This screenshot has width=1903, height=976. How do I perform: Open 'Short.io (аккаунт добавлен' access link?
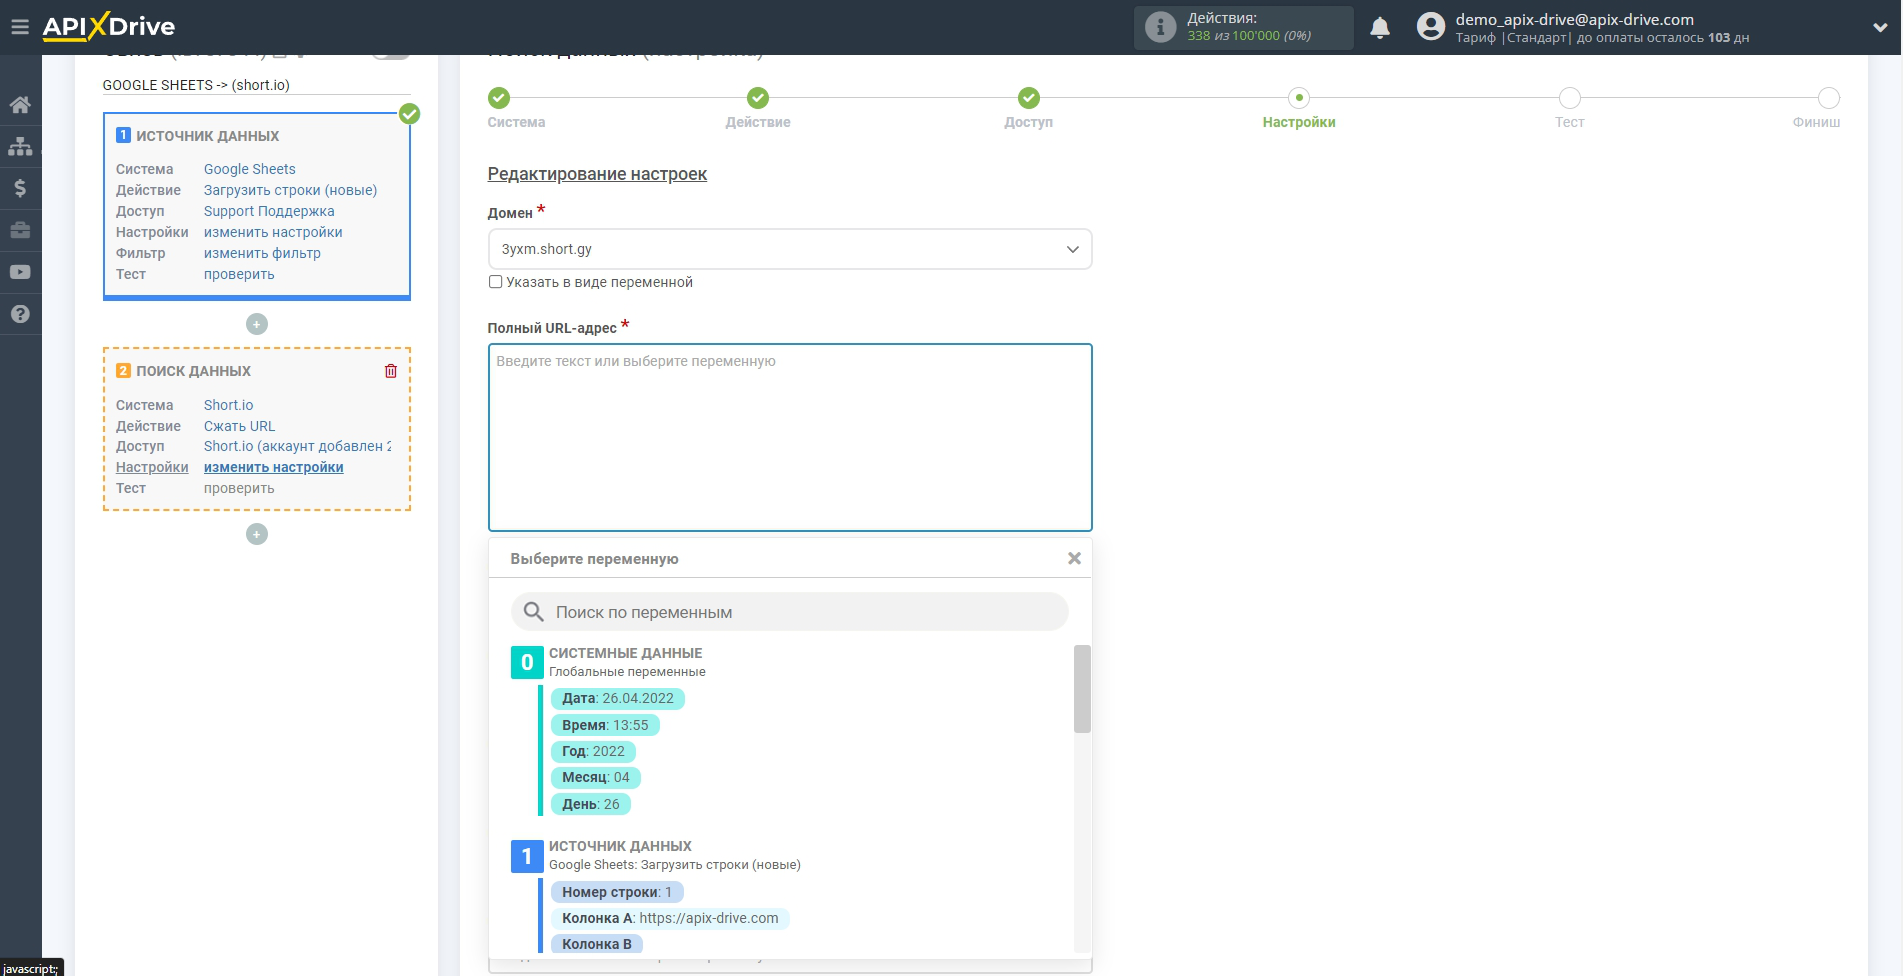pos(298,446)
